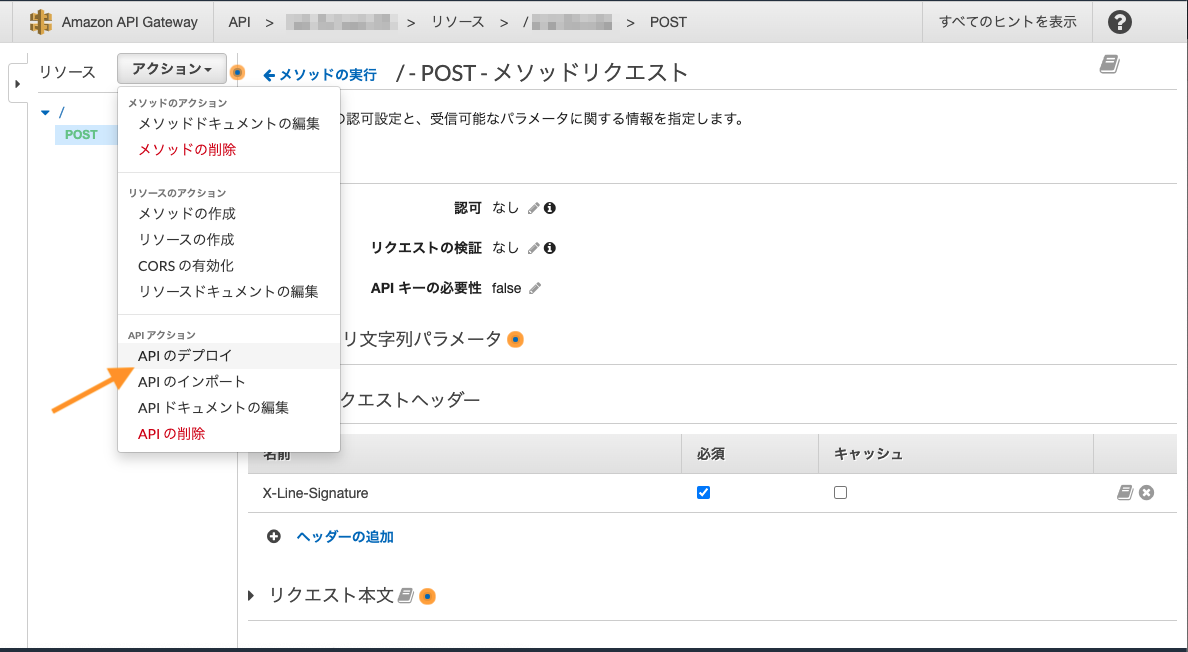Edit API キーの必要性 with pencil icon

coord(535,288)
